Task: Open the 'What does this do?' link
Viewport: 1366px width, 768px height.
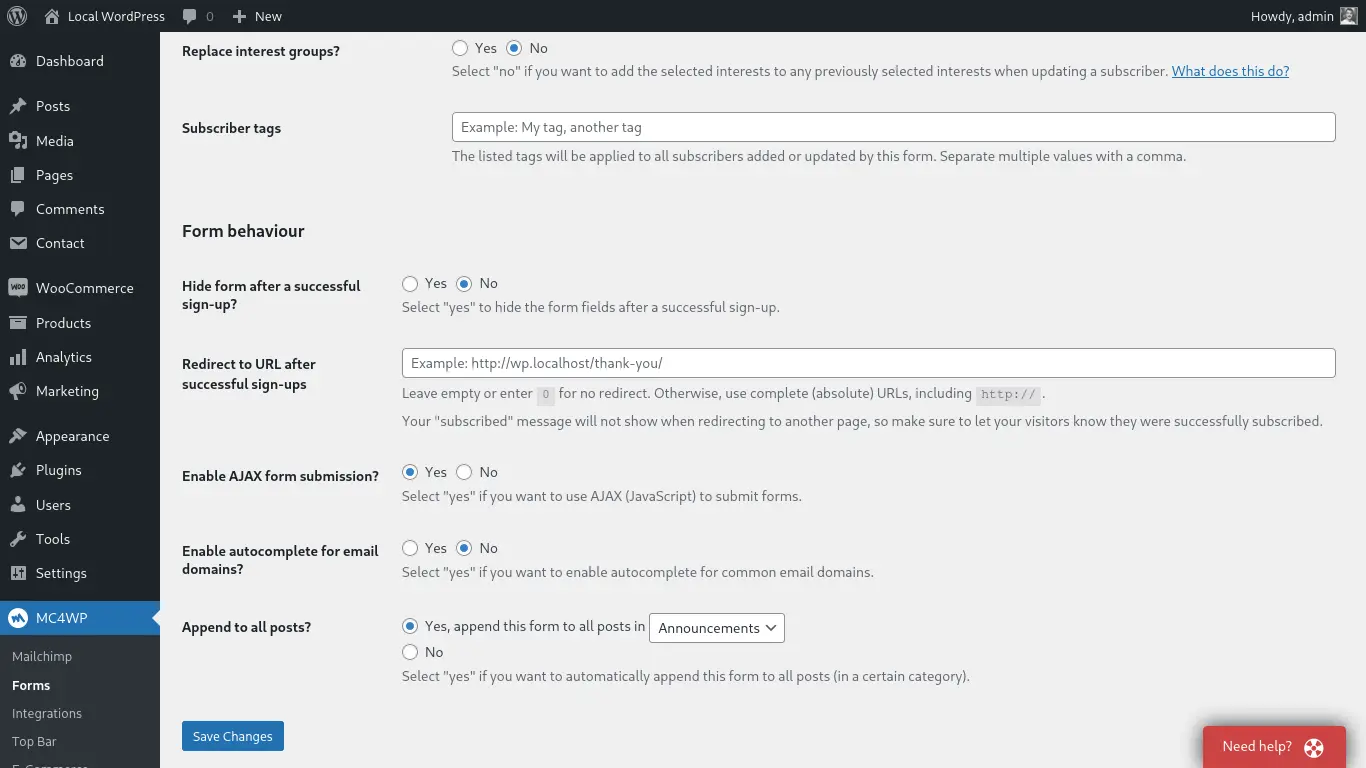Action: point(1230,71)
